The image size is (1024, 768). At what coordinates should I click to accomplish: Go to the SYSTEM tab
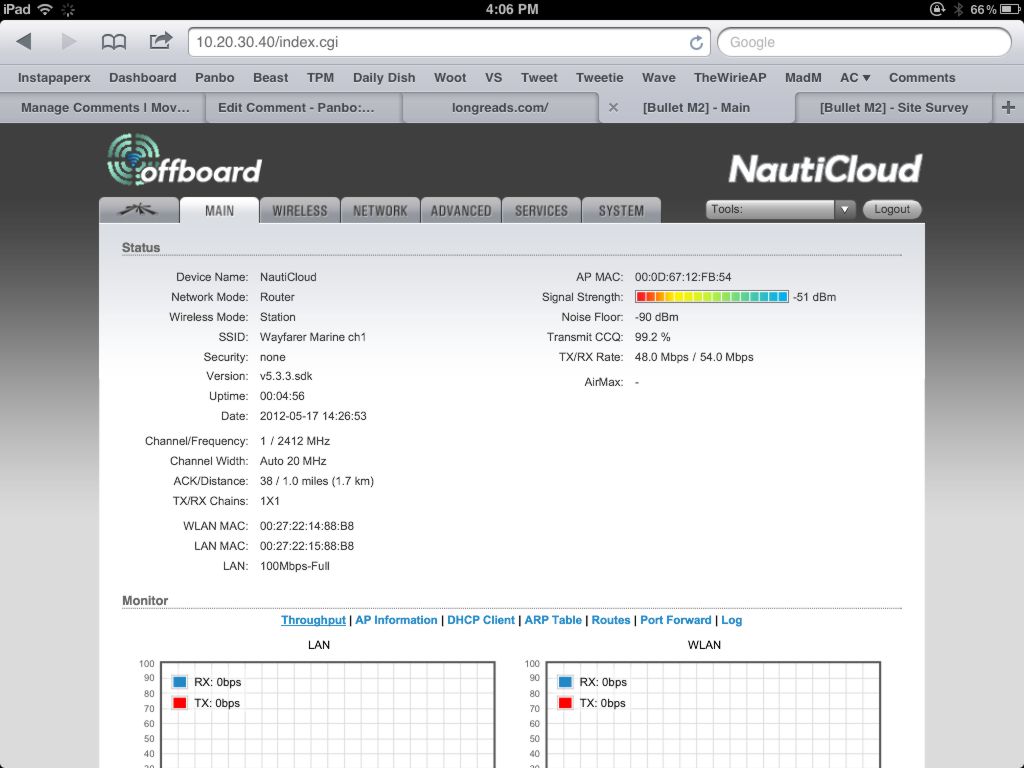(x=621, y=210)
